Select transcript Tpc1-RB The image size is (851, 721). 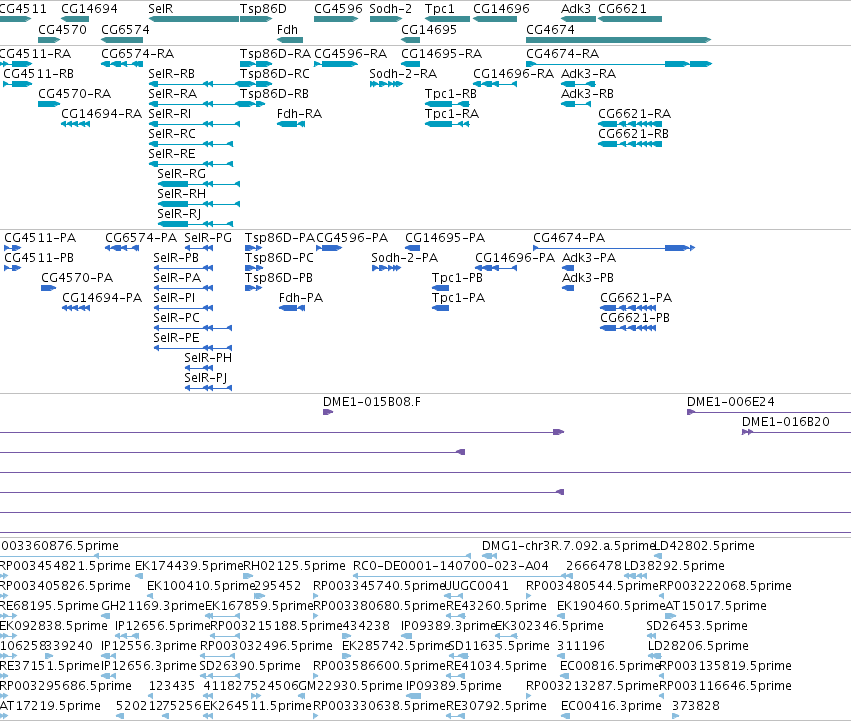pyautogui.click(x=447, y=104)
